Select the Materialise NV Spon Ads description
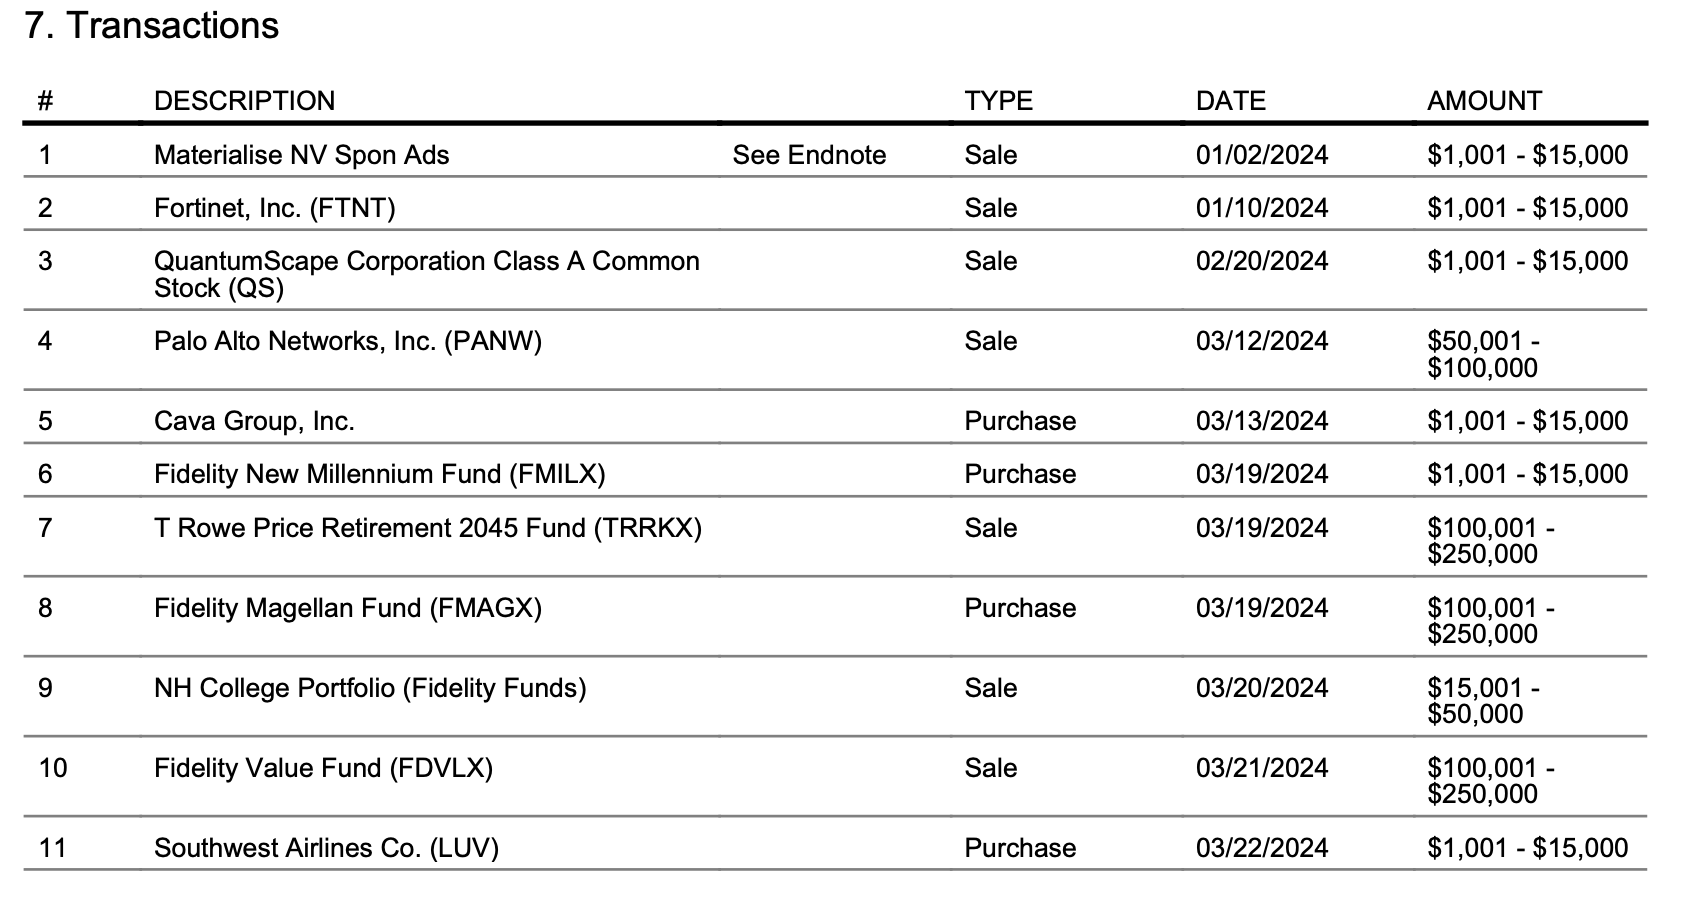The width and height of the screenshot is (1698, 910). 301,155
